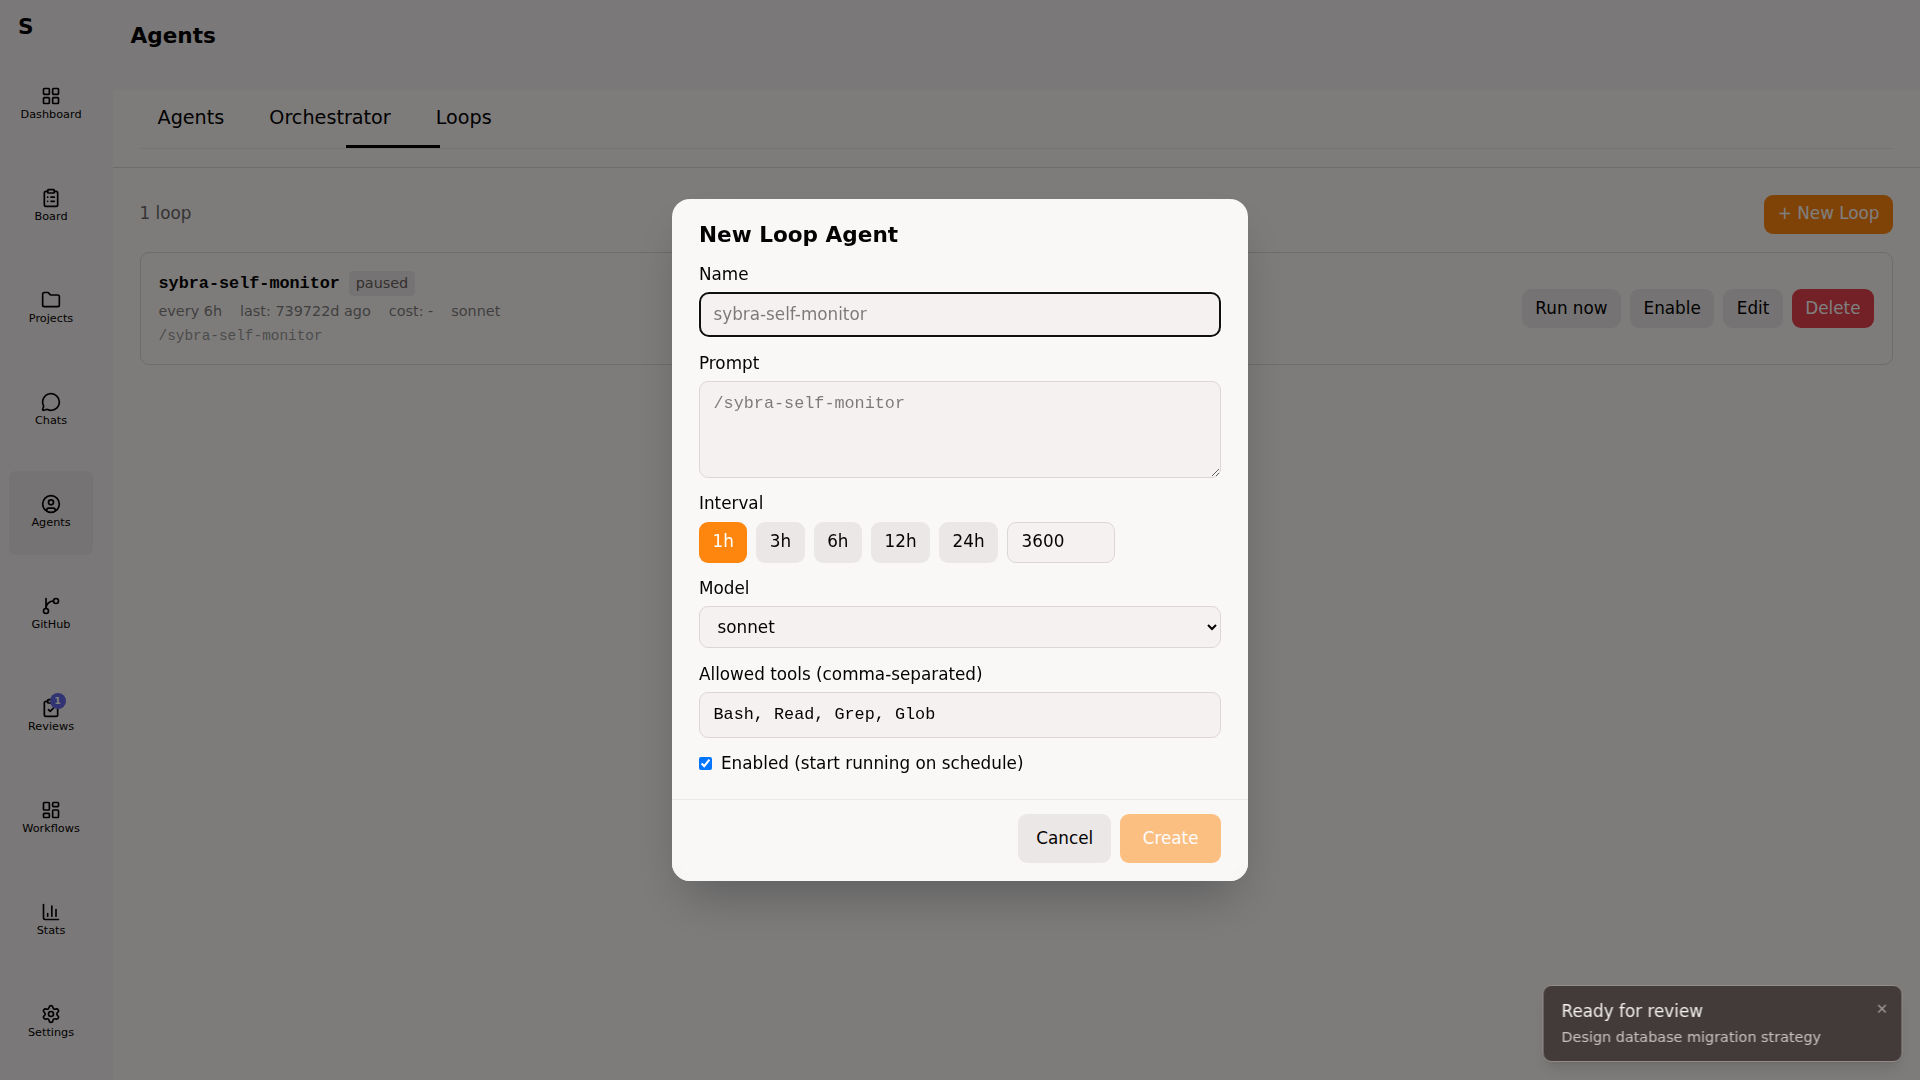The height and width of the screenshot is (1080, 1920).
Task: Select the Agents sidebar icon
Action: pyautogui.click(x=50, y=512)
